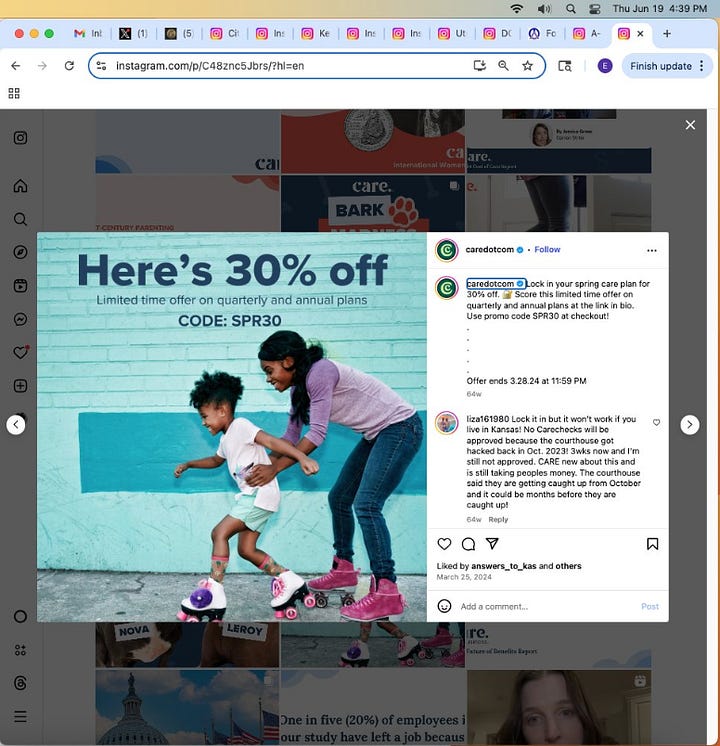The width and height of the screenshot is (720, 746).
Task: Open a new browser tab
Action: [667, 33]
